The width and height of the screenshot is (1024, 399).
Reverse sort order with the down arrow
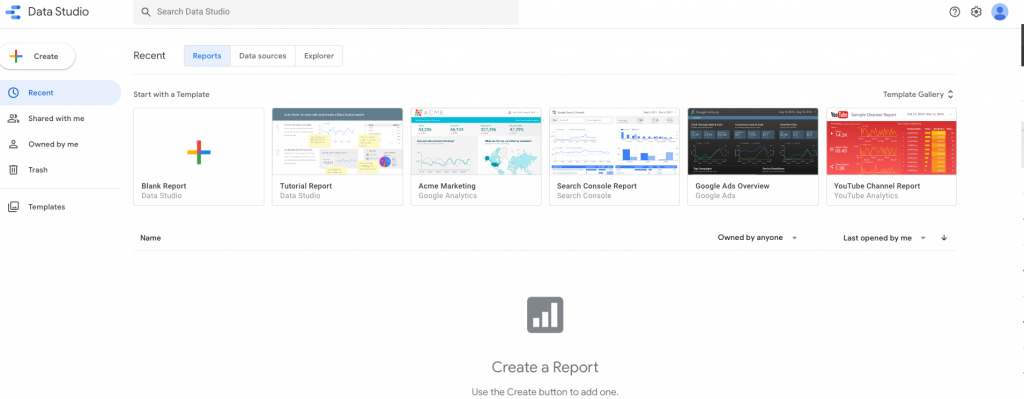(x=944, y=238)
